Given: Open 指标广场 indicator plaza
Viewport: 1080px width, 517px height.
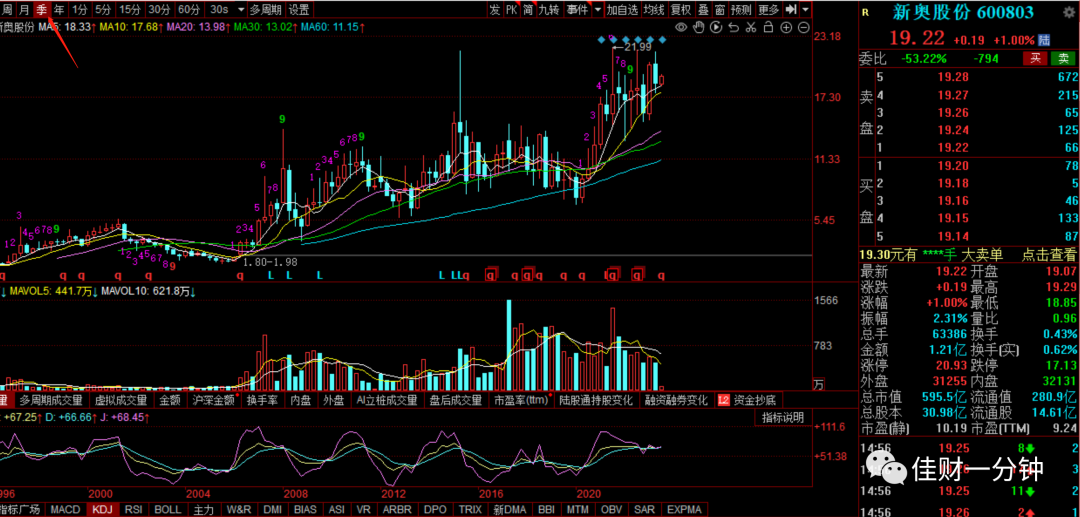Looking at the screenshot, I should pyautogui.click(x=22, y=509).
